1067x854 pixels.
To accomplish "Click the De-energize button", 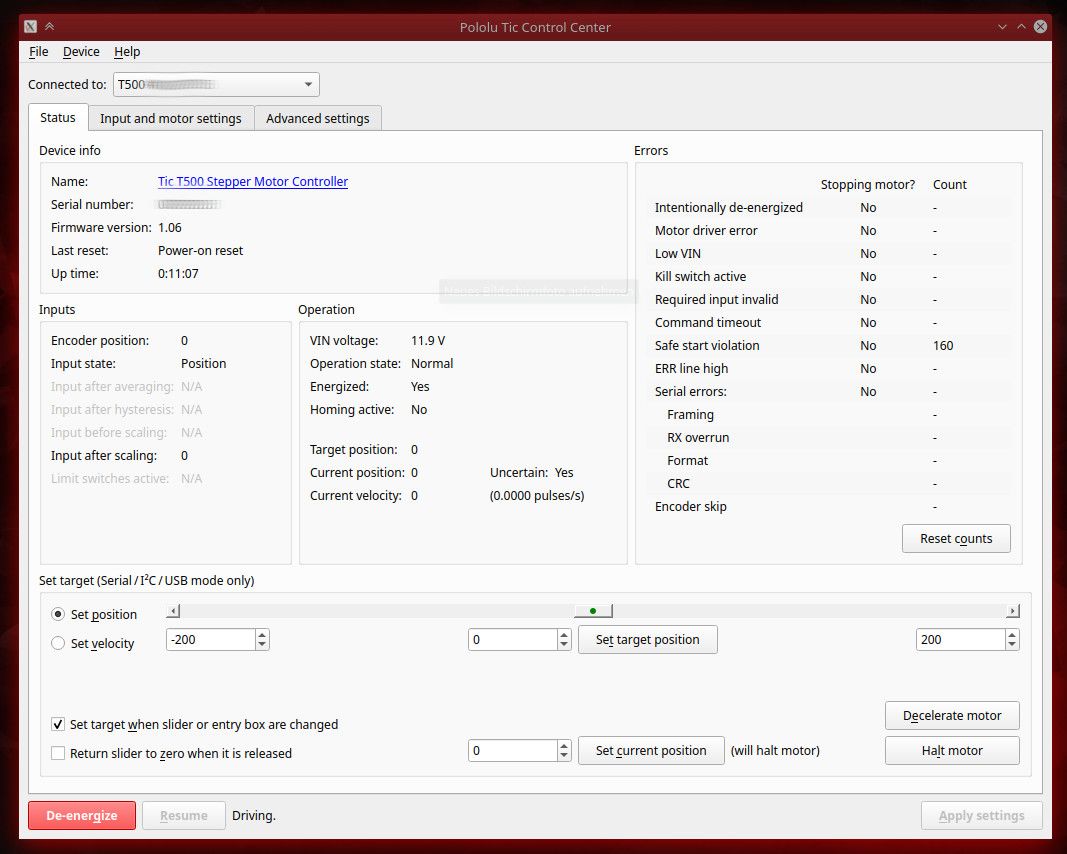I will click(x=81, y=815).
